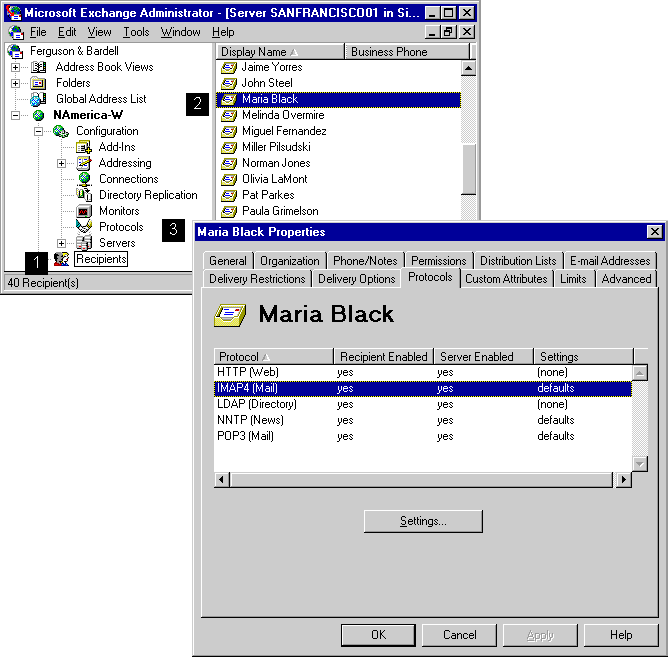
Task: Switch to the General tab
Action: click(x=228, y=261)
